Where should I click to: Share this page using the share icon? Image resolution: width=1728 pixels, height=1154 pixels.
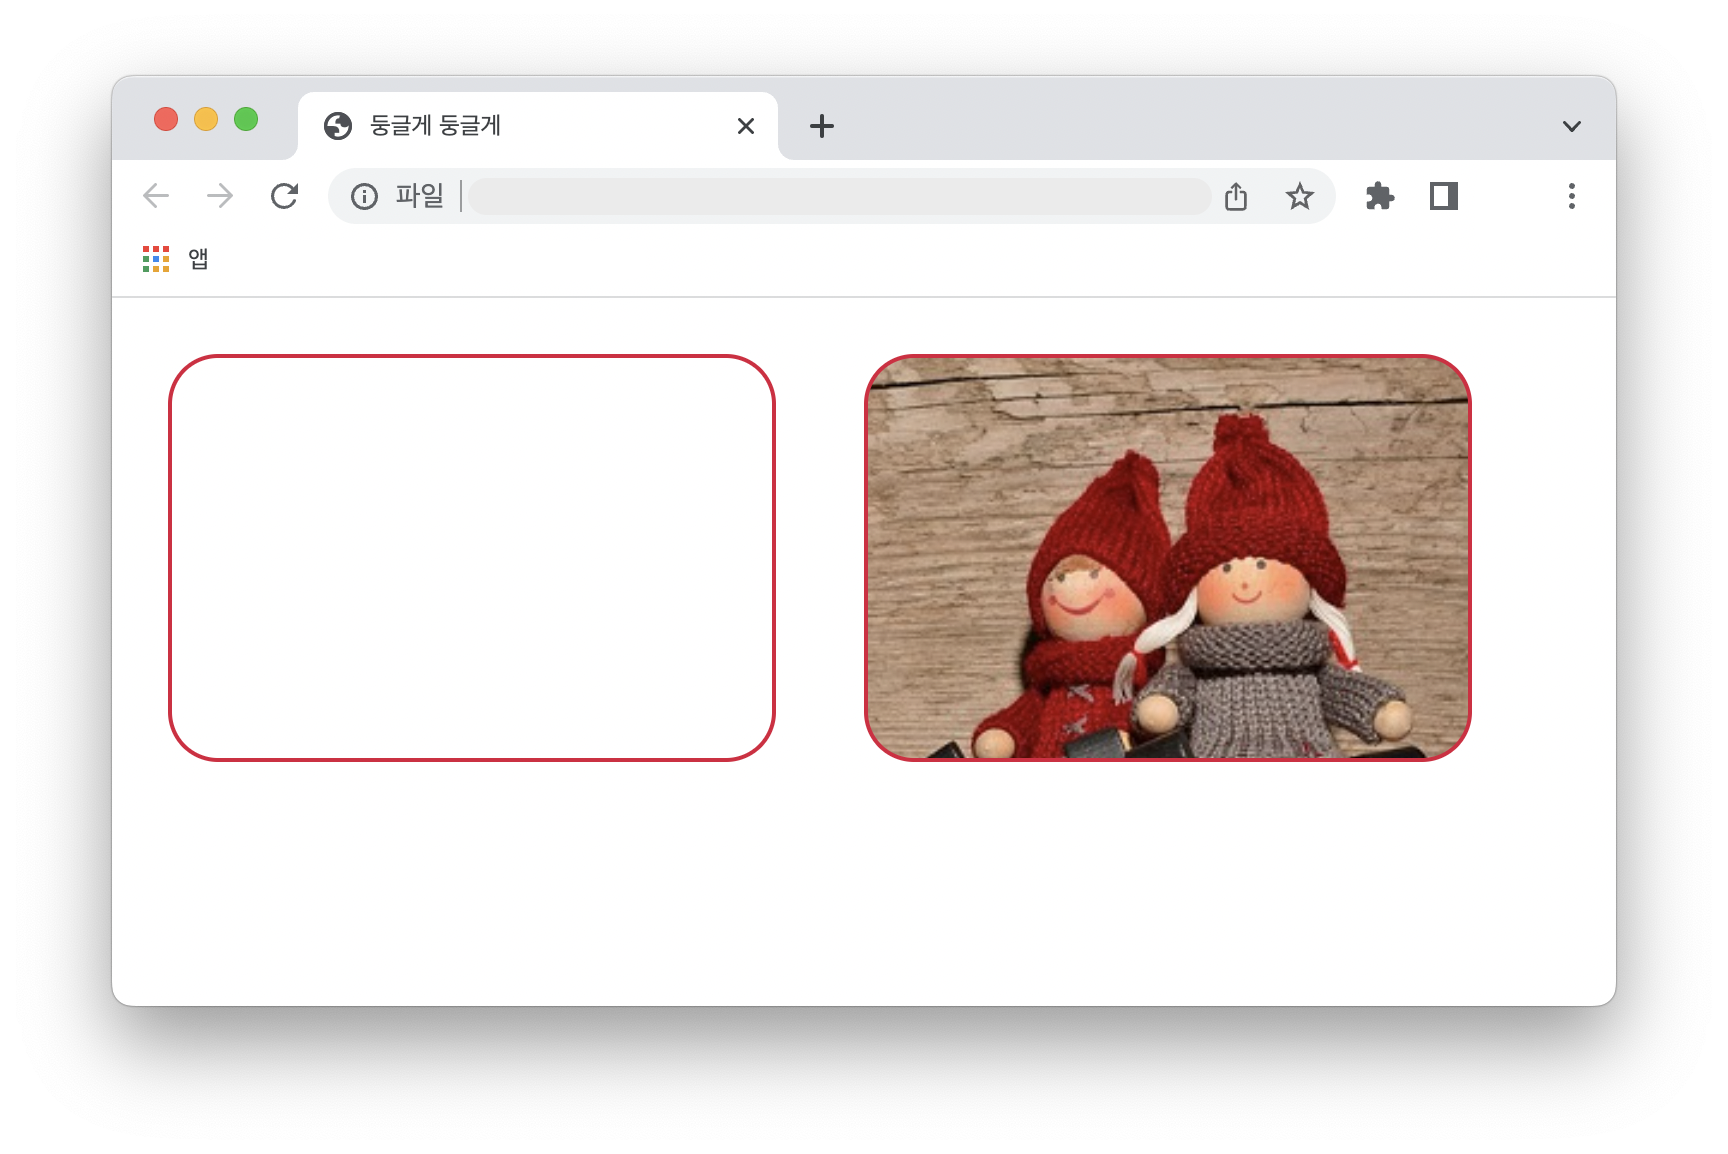click(x=1236, y=196)
